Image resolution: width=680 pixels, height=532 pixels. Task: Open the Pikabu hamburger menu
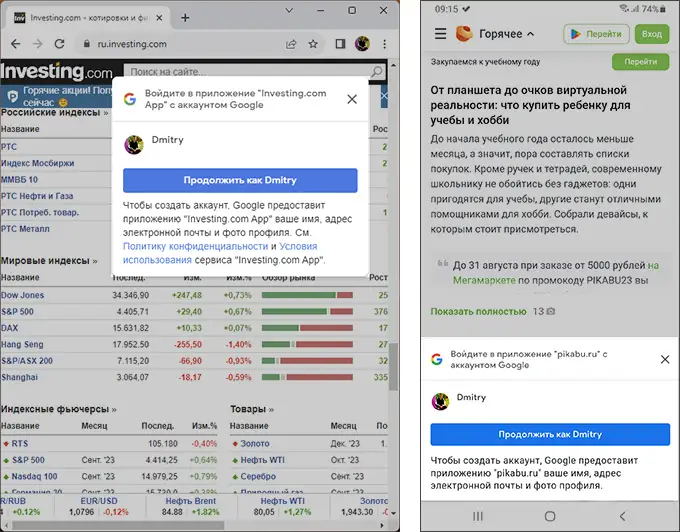pyautogui.click(x=440, y=34)
